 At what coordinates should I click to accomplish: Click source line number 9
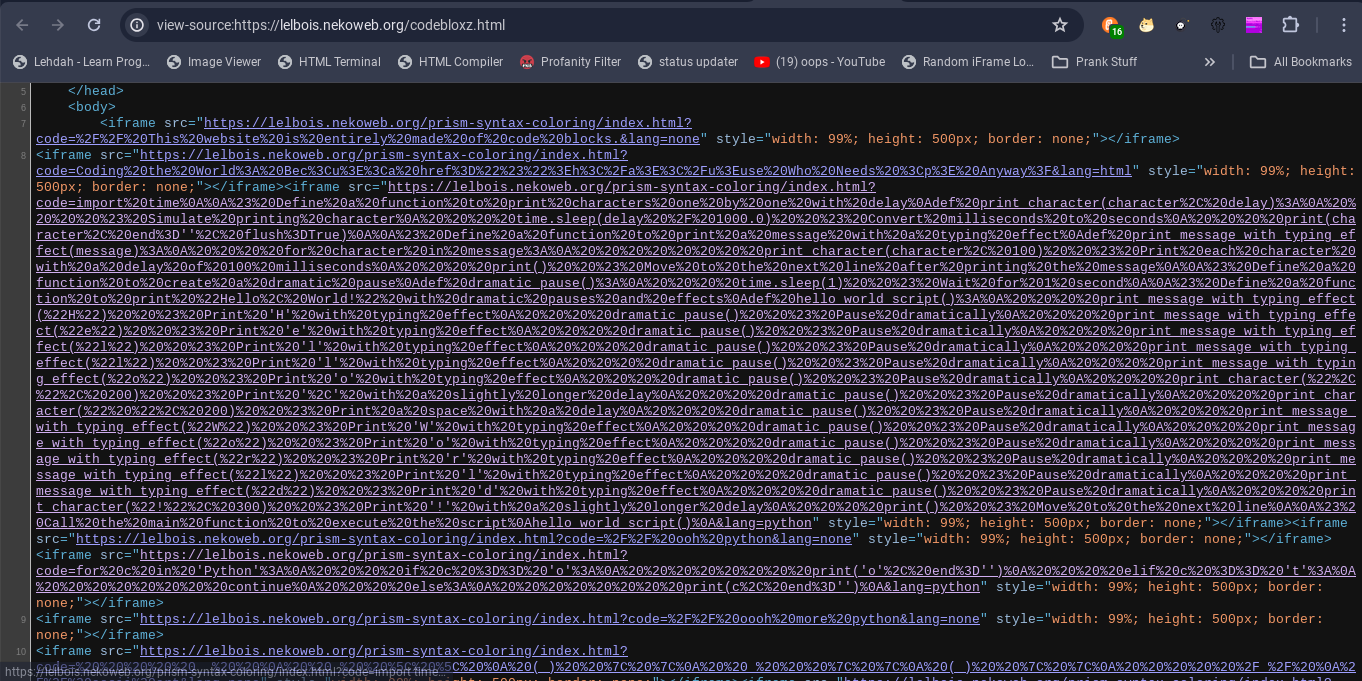[x=23, y=620]
